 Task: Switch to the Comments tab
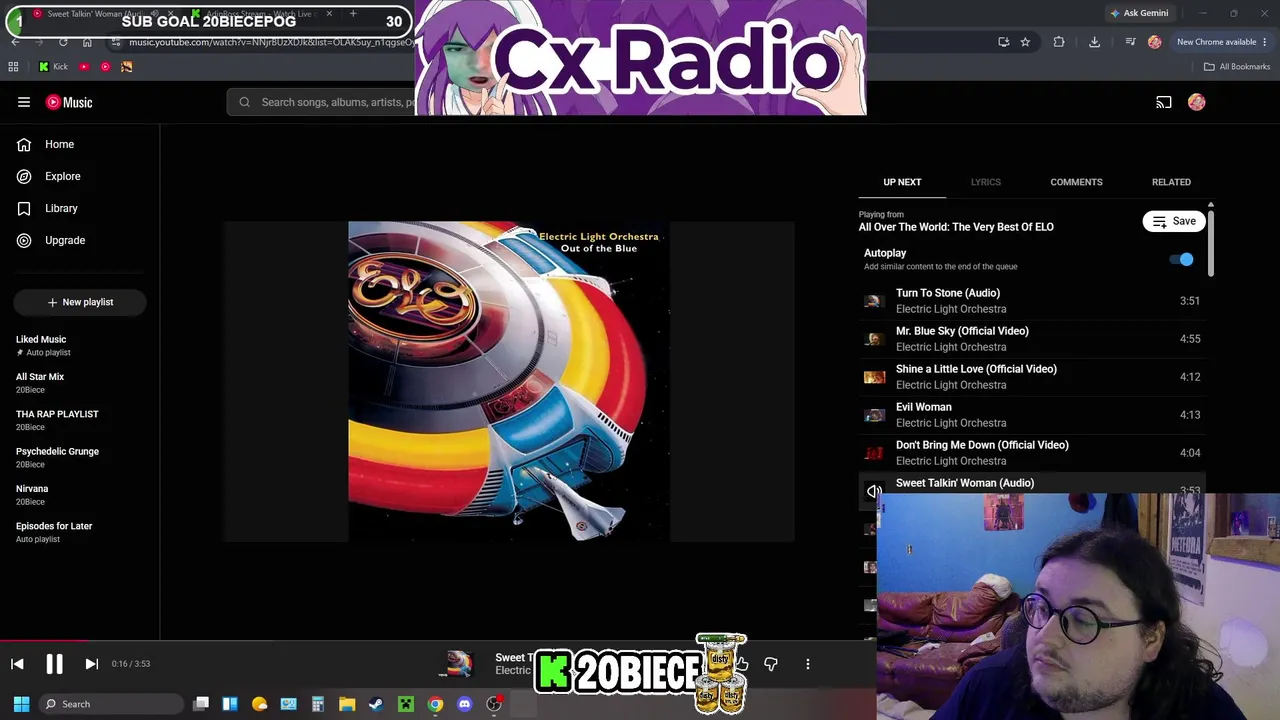[1076, 182]
